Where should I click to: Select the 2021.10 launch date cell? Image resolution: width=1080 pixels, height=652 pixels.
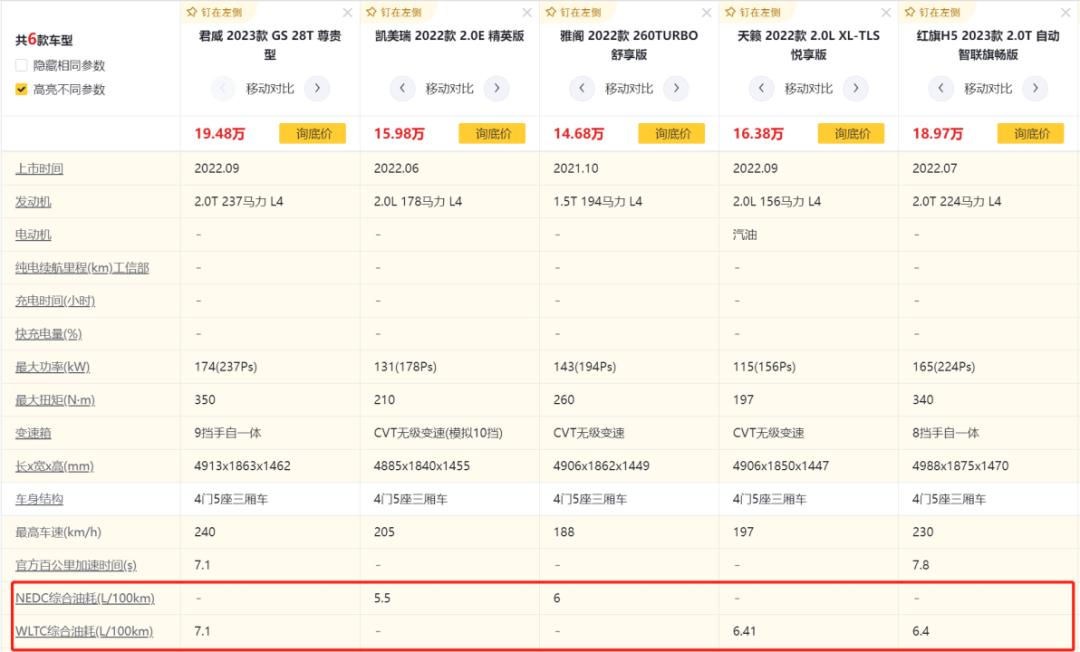(576, 169)
